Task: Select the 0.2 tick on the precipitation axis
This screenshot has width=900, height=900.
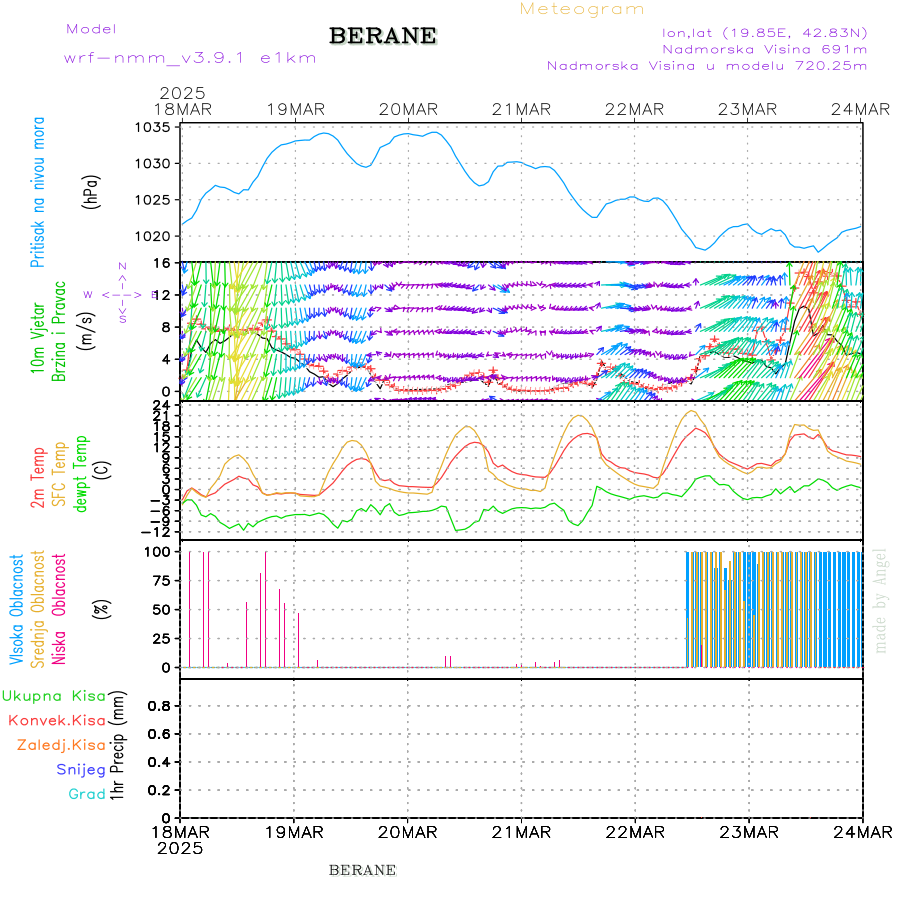Action: tap(159, 790)
